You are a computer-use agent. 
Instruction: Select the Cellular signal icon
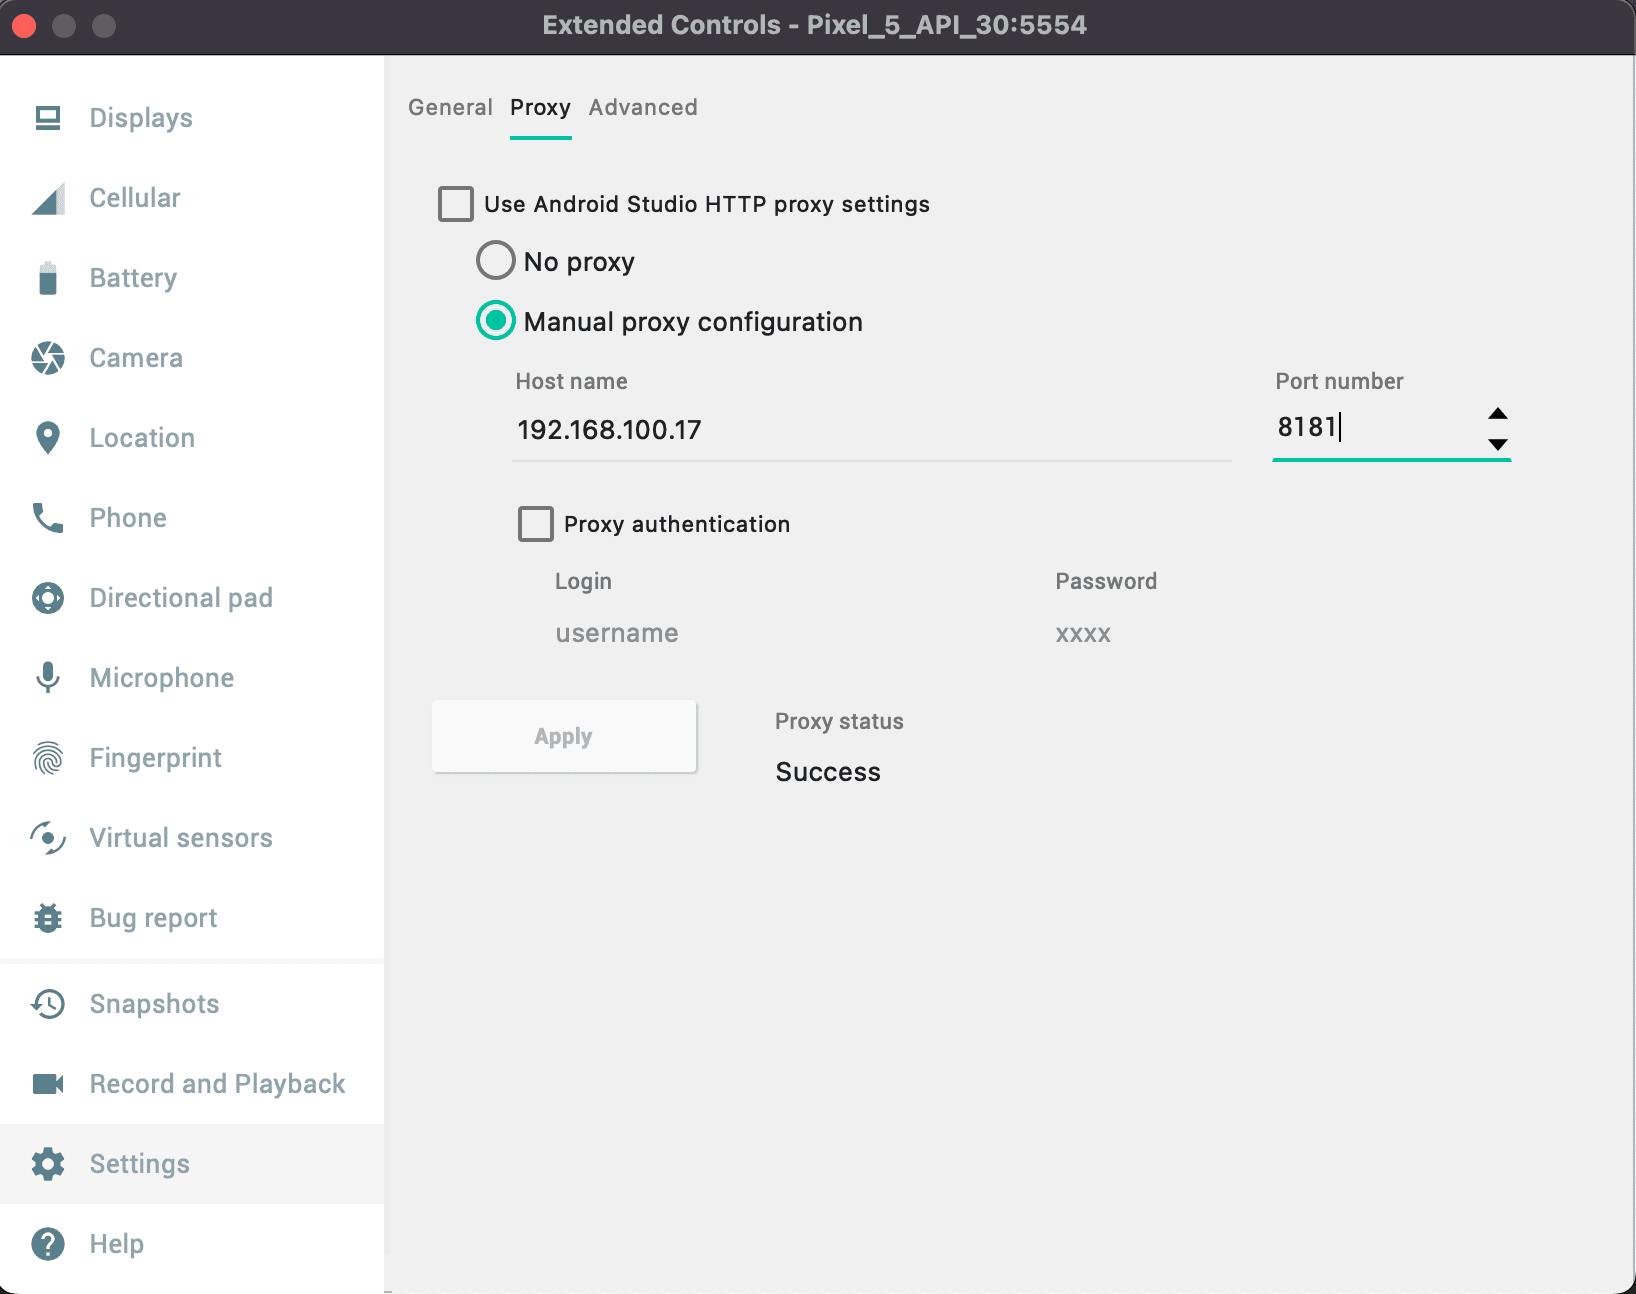(x=47, y=198)
